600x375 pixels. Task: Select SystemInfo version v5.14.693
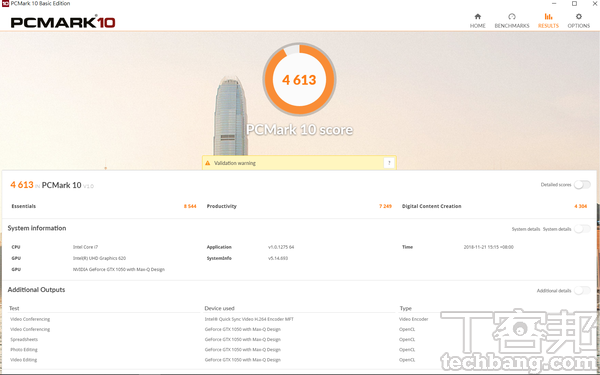tap(278, 258)
